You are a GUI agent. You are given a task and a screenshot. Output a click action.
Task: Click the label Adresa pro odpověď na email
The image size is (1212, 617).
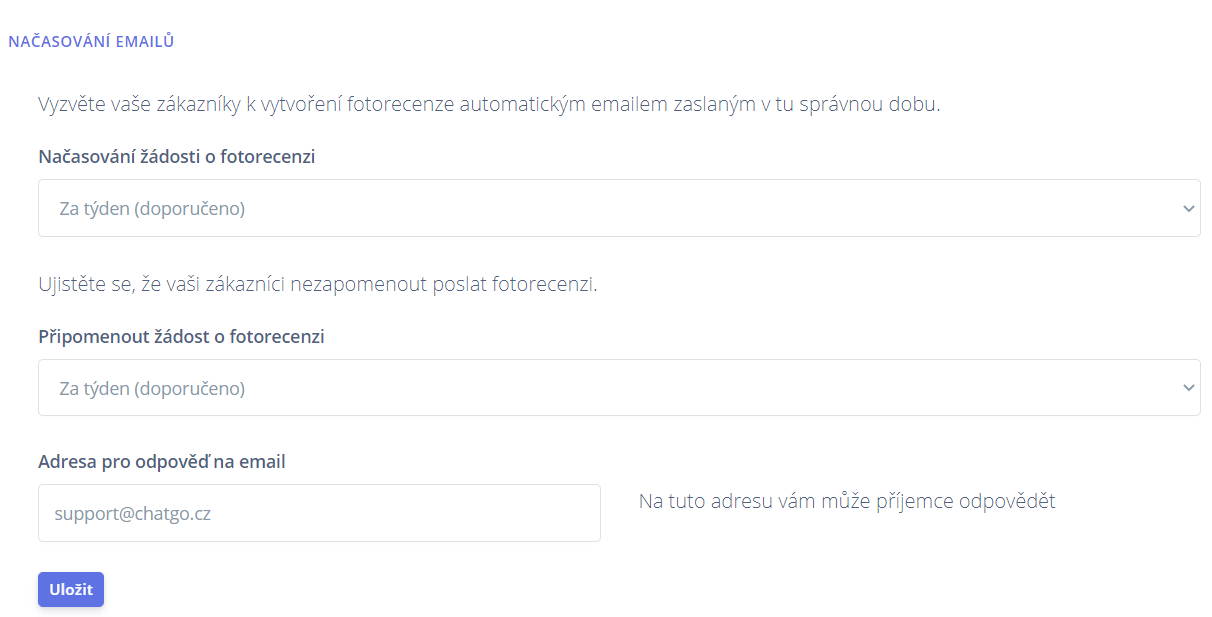[x=162, y=462]
